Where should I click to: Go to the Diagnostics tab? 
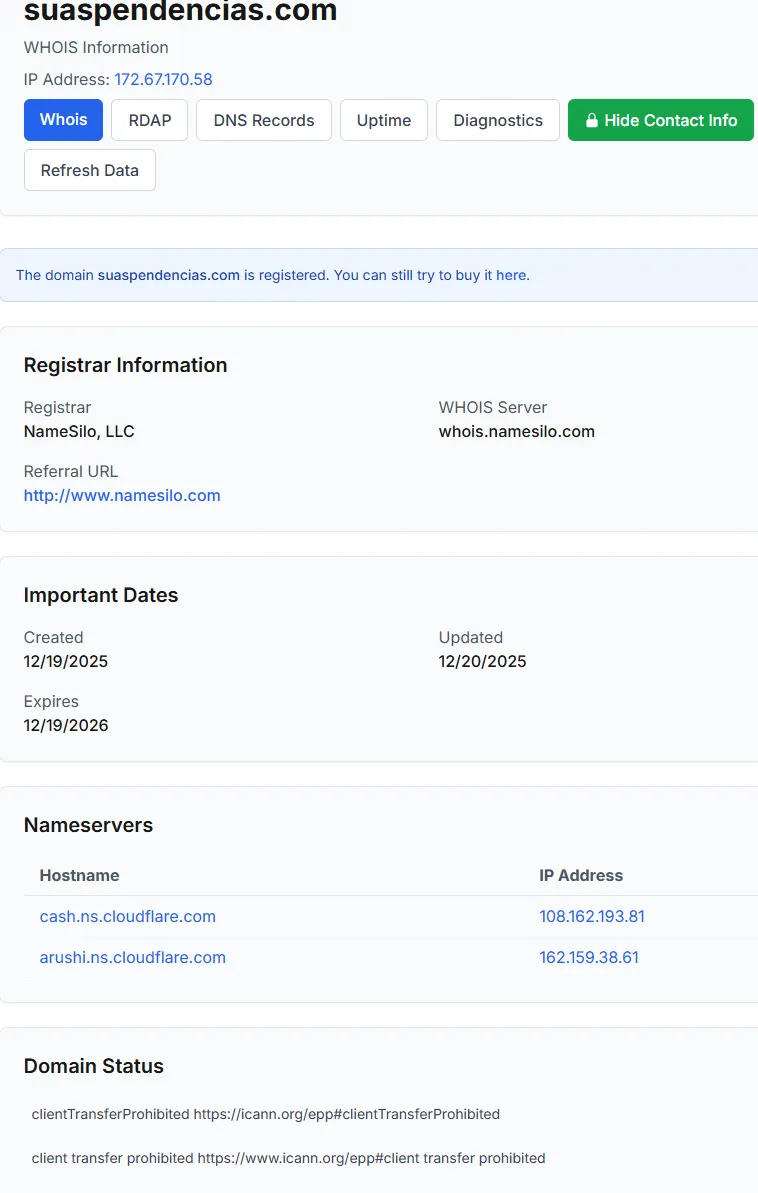(497, 120)
